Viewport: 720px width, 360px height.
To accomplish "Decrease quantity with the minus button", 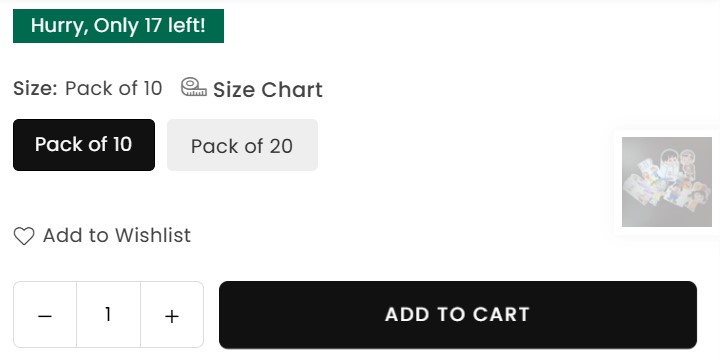I will 45,315.
